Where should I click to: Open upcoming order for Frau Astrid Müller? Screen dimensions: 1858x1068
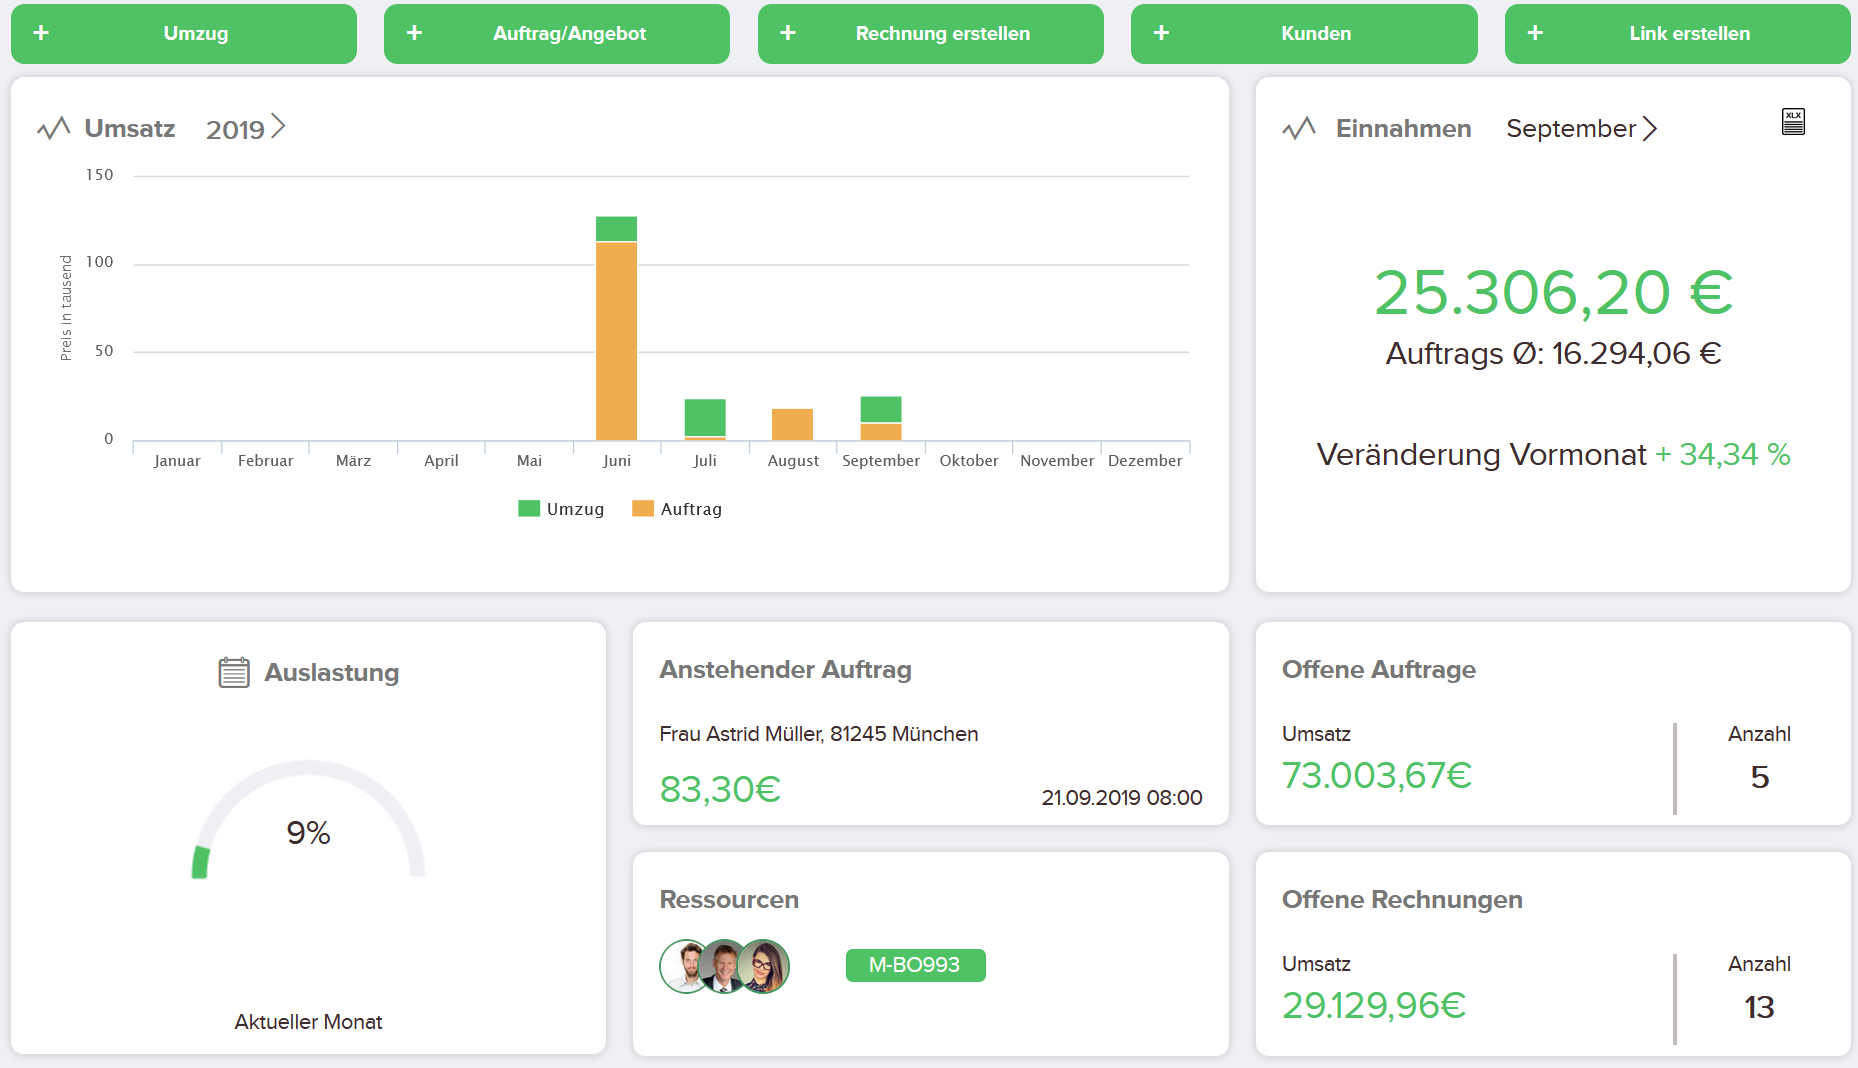[818, 734]
